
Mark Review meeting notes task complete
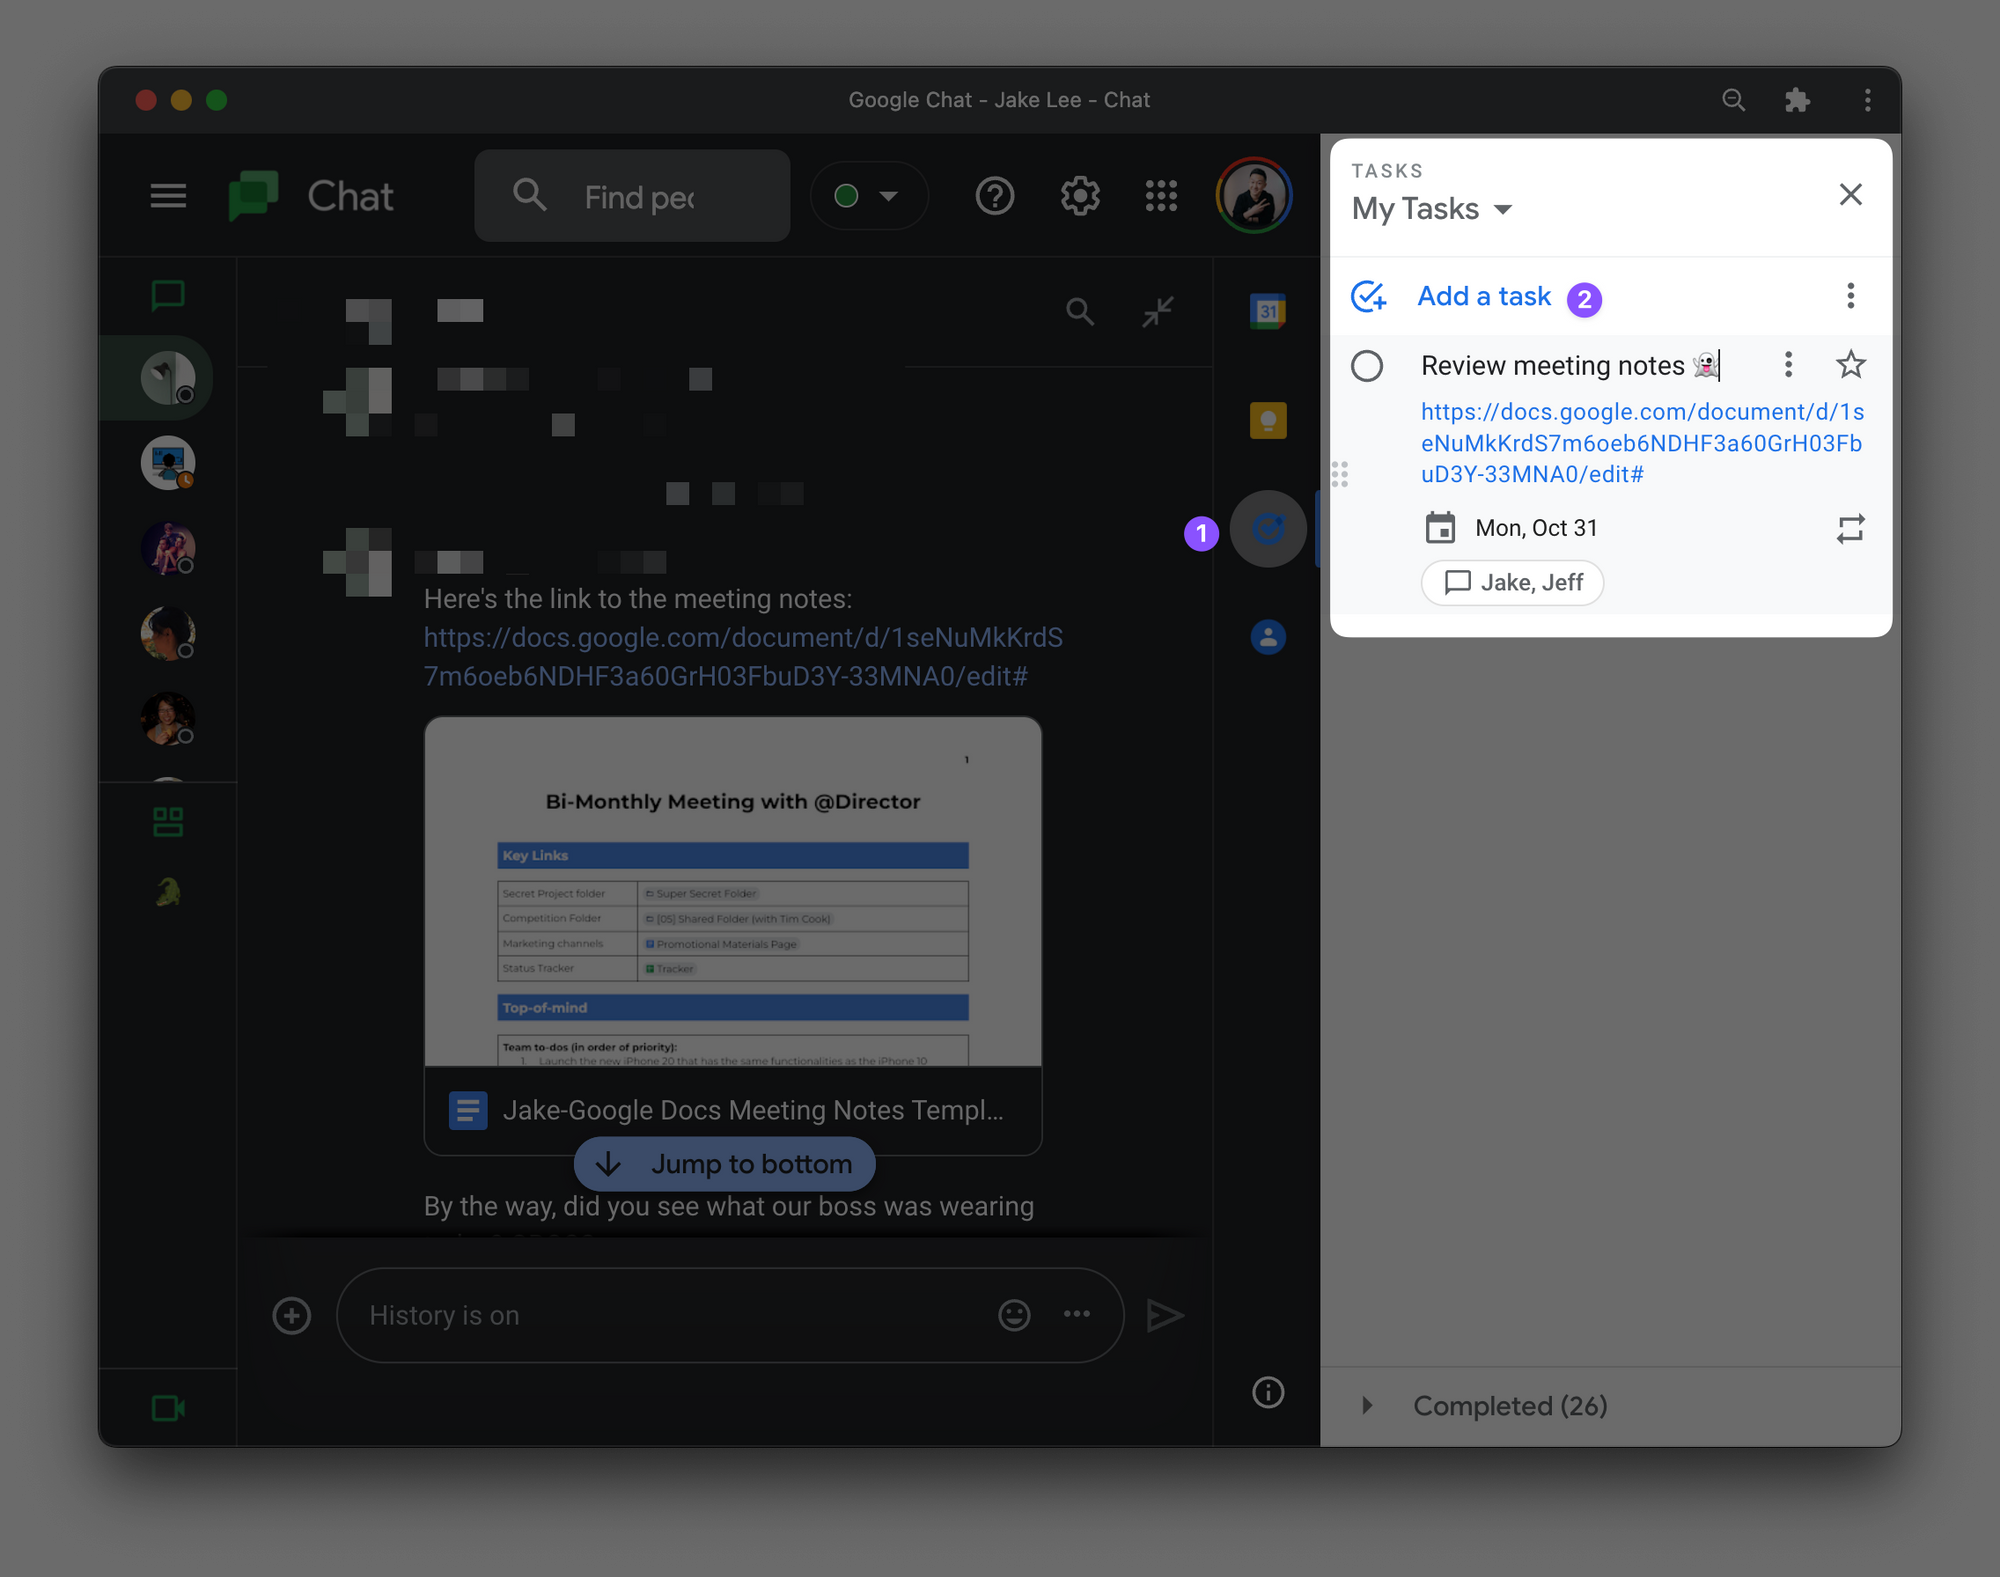(x=1367, y=366)
